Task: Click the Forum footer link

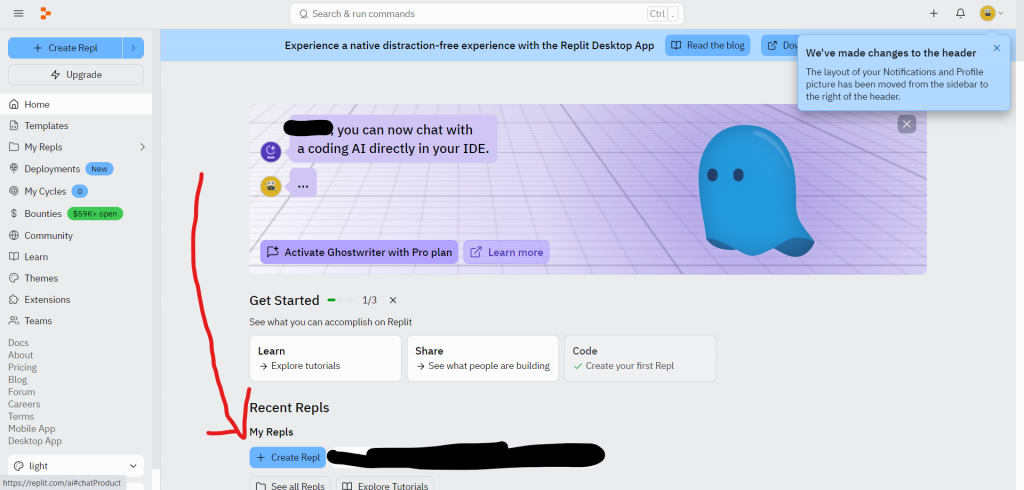Action: point(22,392)
